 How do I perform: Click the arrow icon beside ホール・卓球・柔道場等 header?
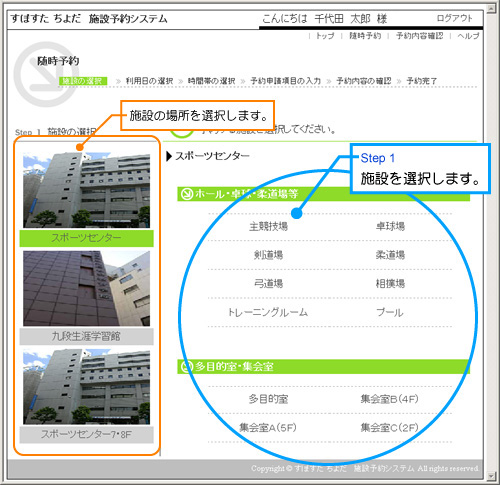tap(187, 194)
